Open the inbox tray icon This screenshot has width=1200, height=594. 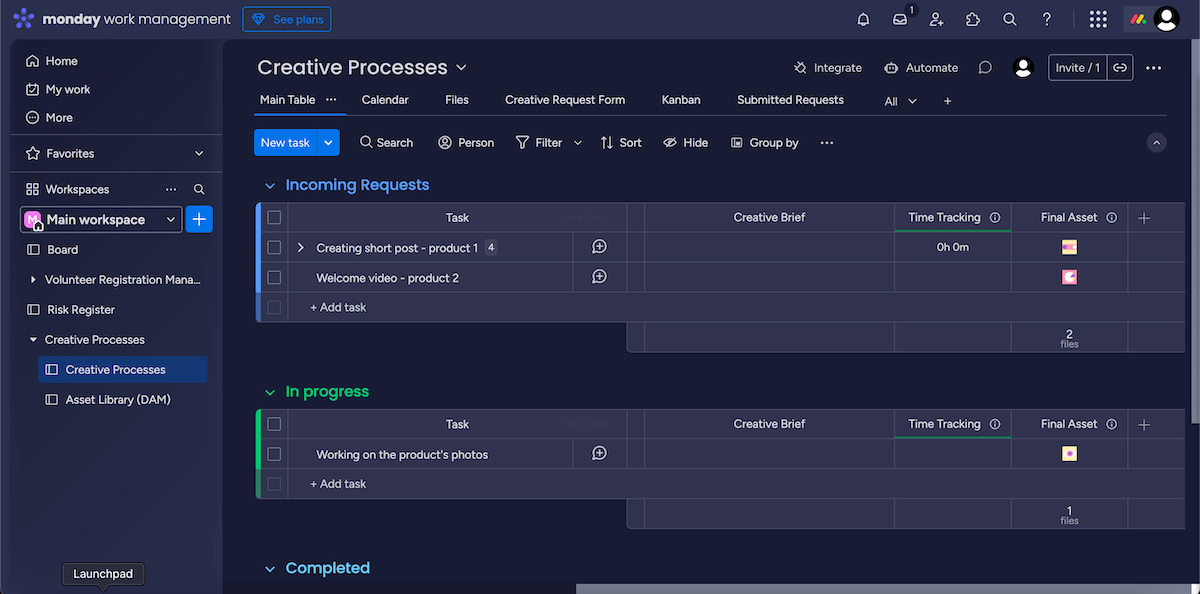(x=900, y=19)
